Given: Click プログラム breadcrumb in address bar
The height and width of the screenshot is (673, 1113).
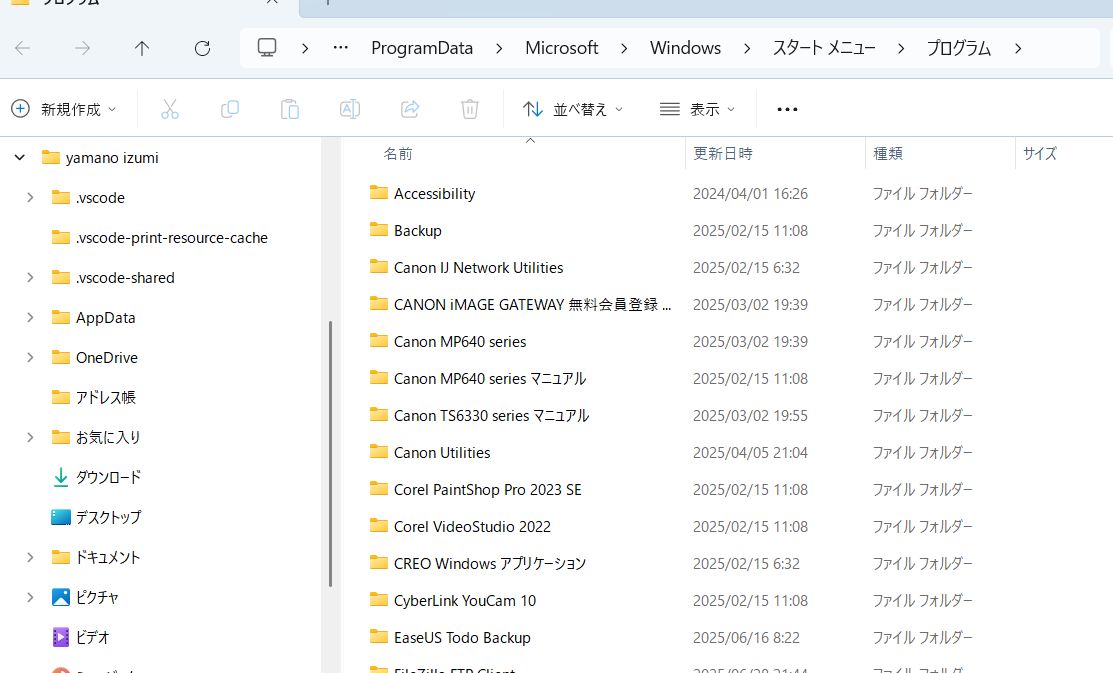Looking at the screenshot, I should 959,48.
